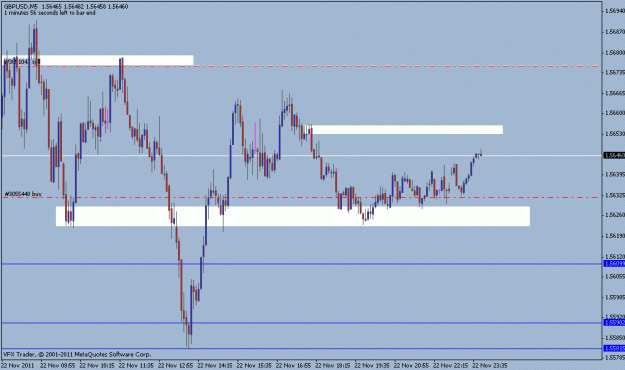Click the blue 1.55819 price tag
625x370 pixels.
coord(614,348)
